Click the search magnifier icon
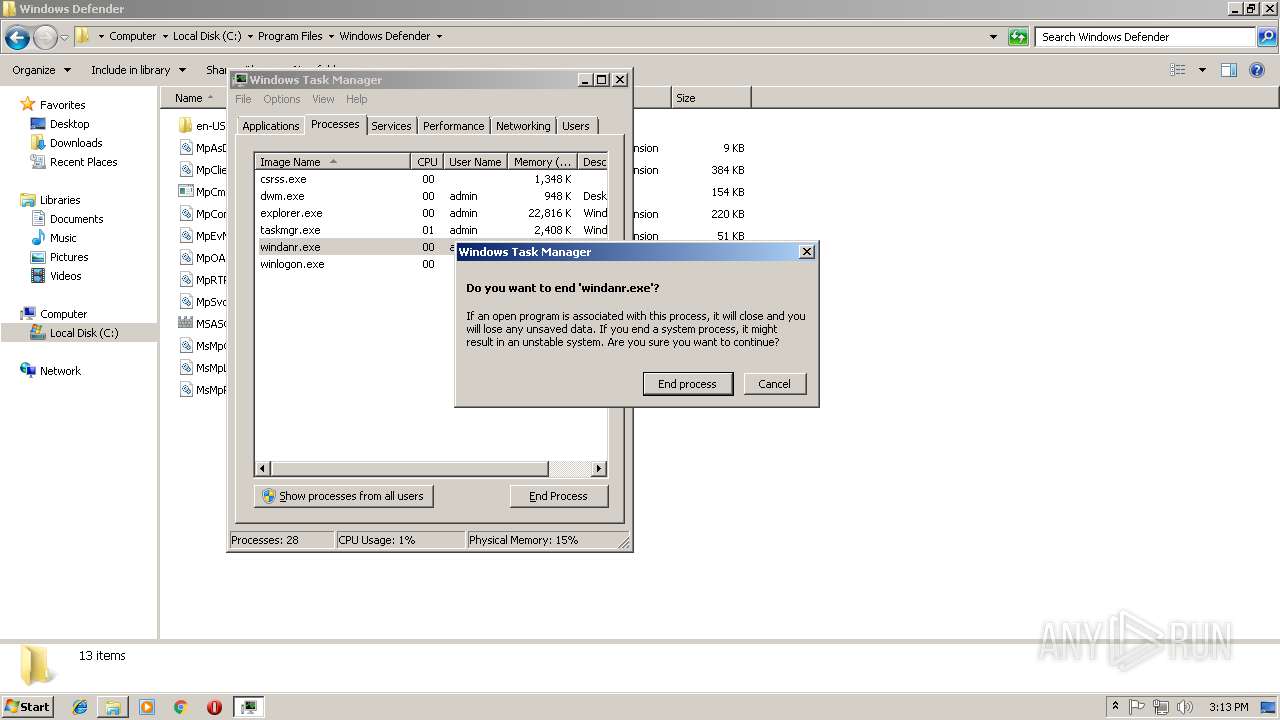 tap(1267, 37)
